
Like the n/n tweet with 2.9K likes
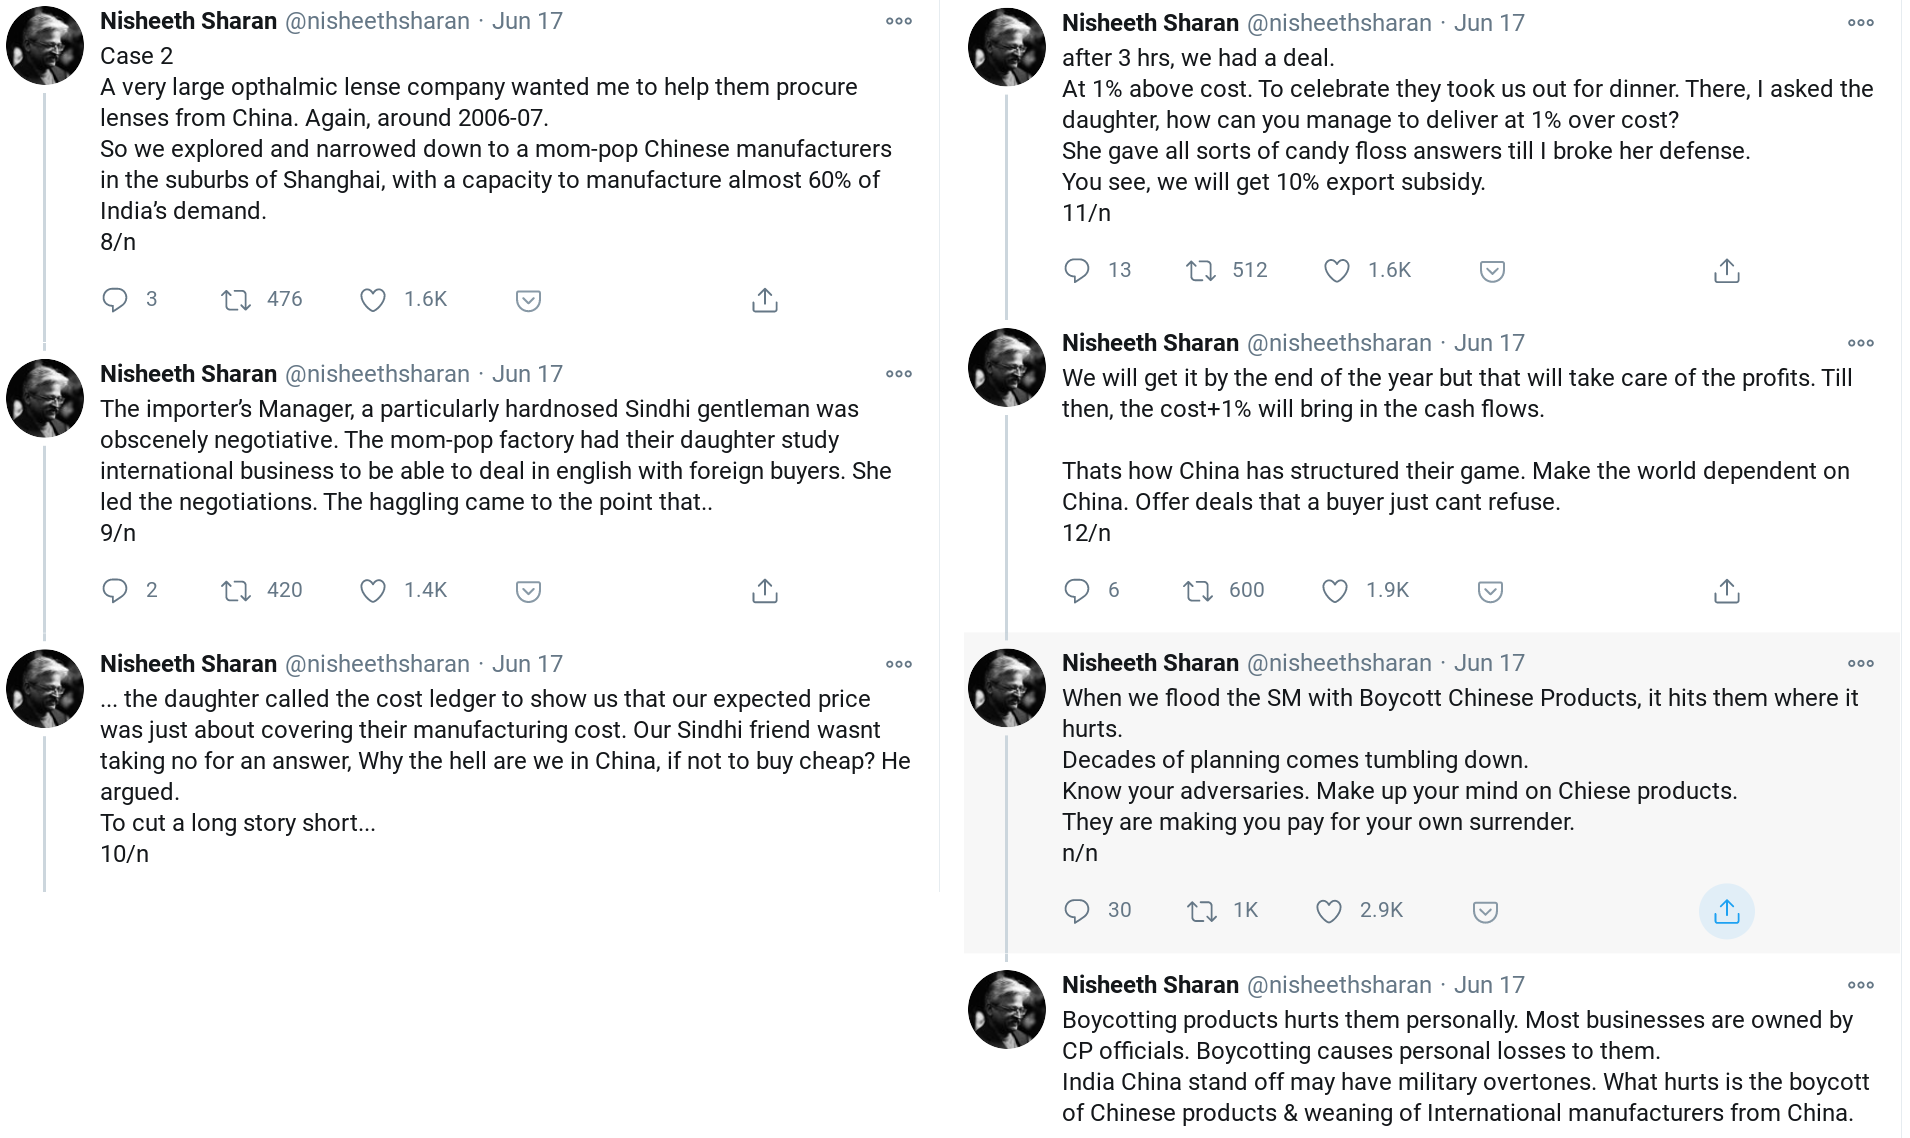point(1329,911)
